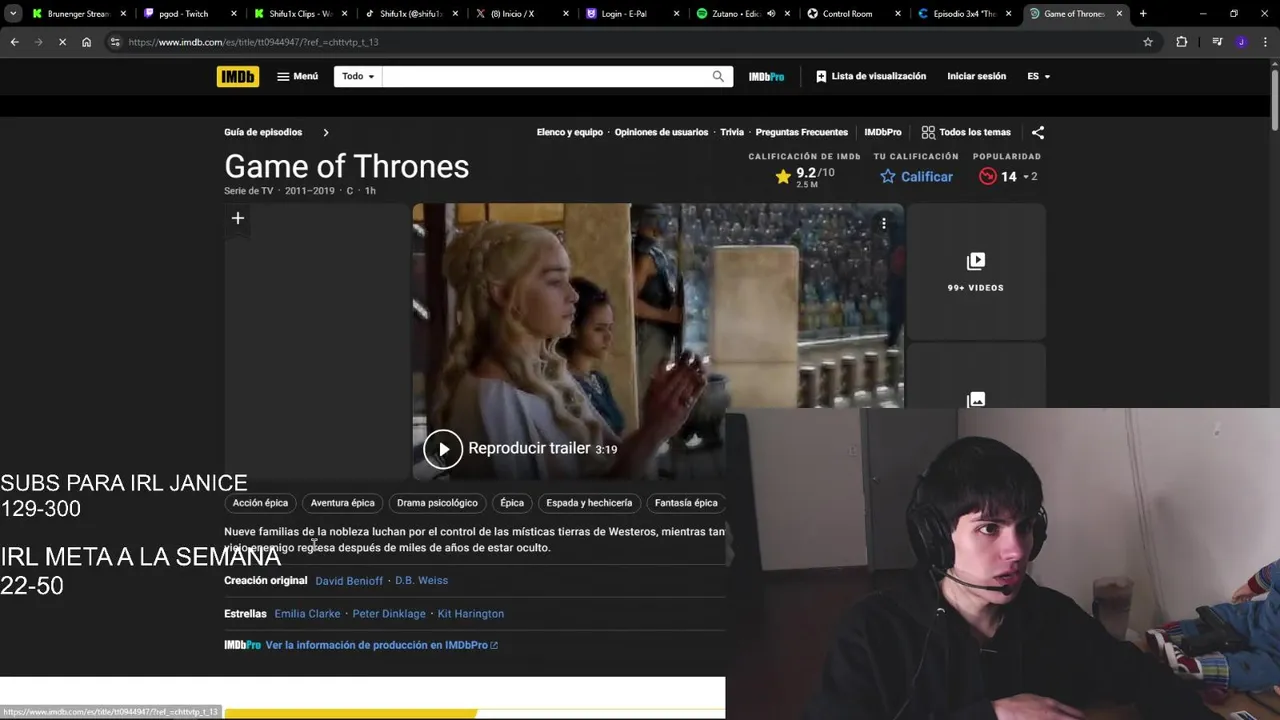Go back in browser history
This screenshot has width=1280, height=720.
(14, 42)
